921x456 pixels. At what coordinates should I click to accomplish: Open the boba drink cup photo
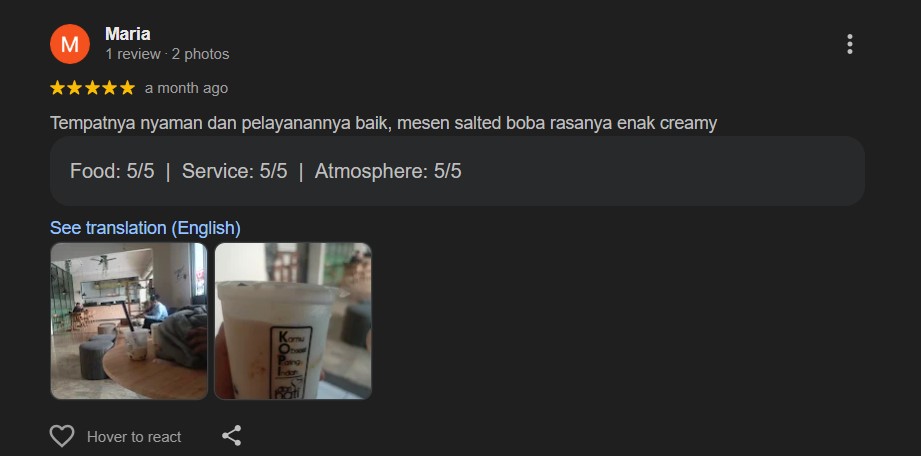[x=293, y=321]
